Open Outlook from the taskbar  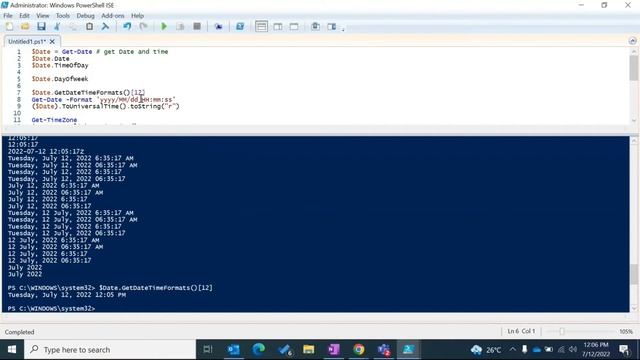(233, 349)
